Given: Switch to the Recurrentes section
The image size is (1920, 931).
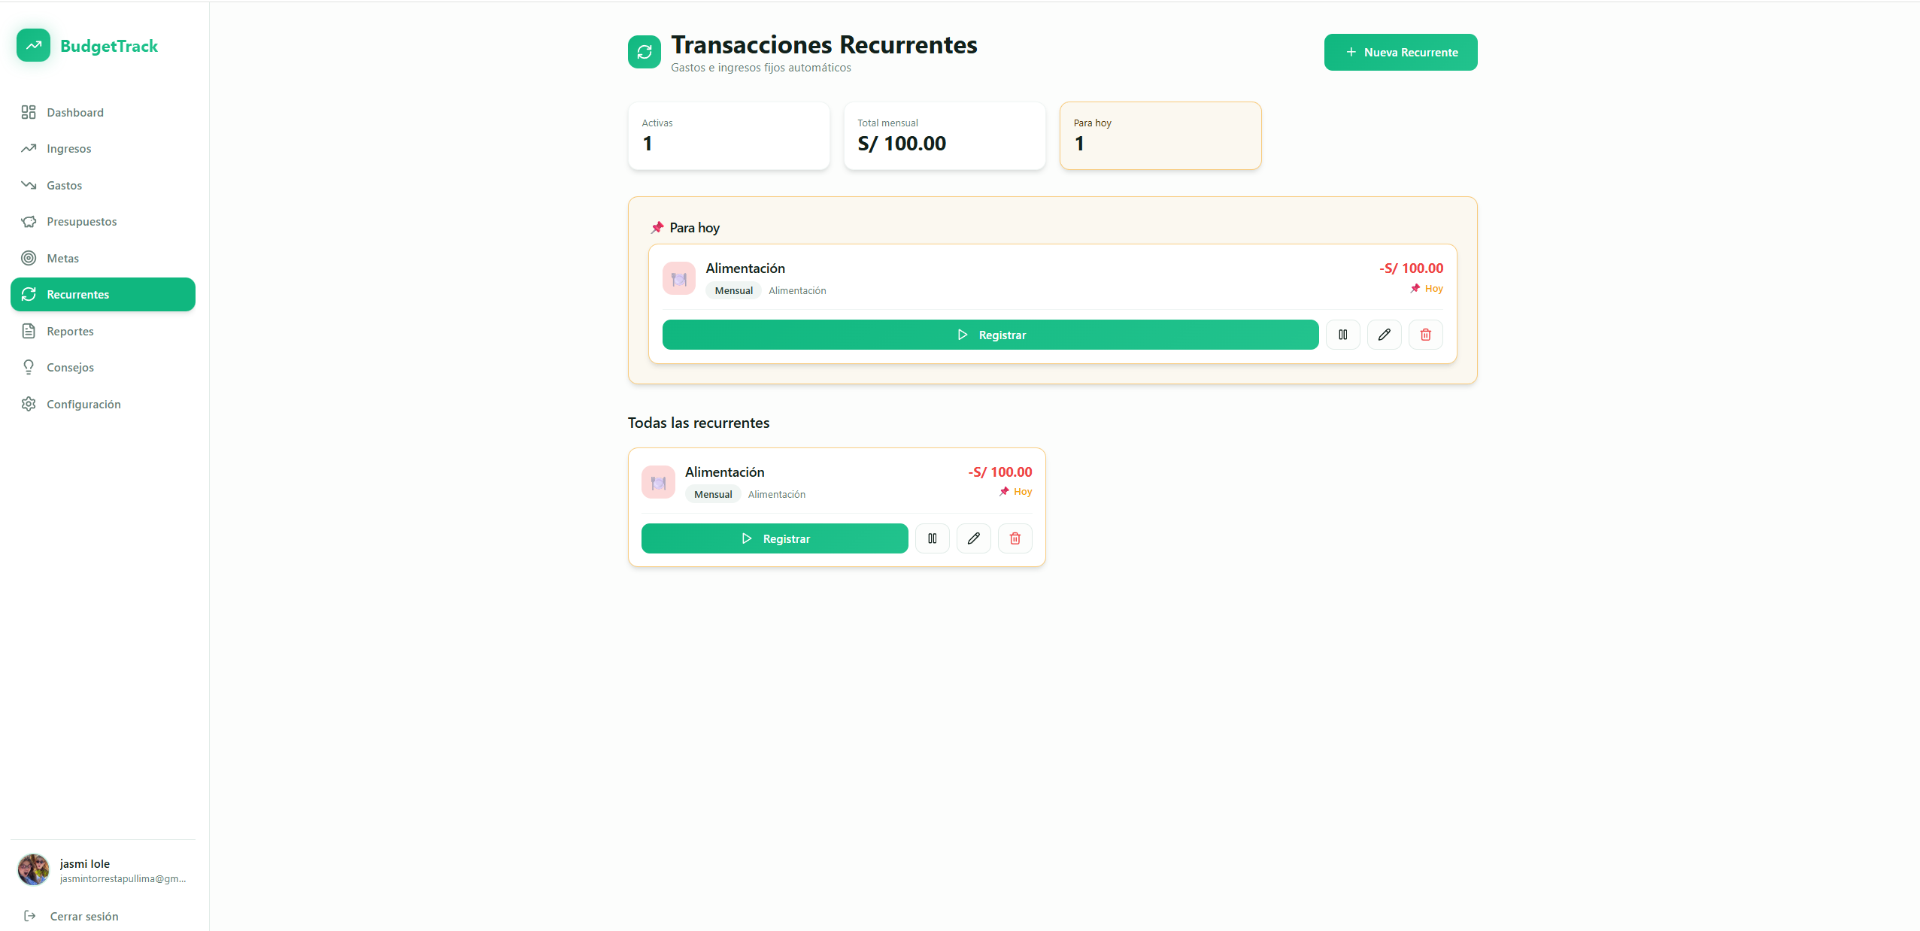Looking at the screenshot, I should pyautogui.click(x=77, y=294).
